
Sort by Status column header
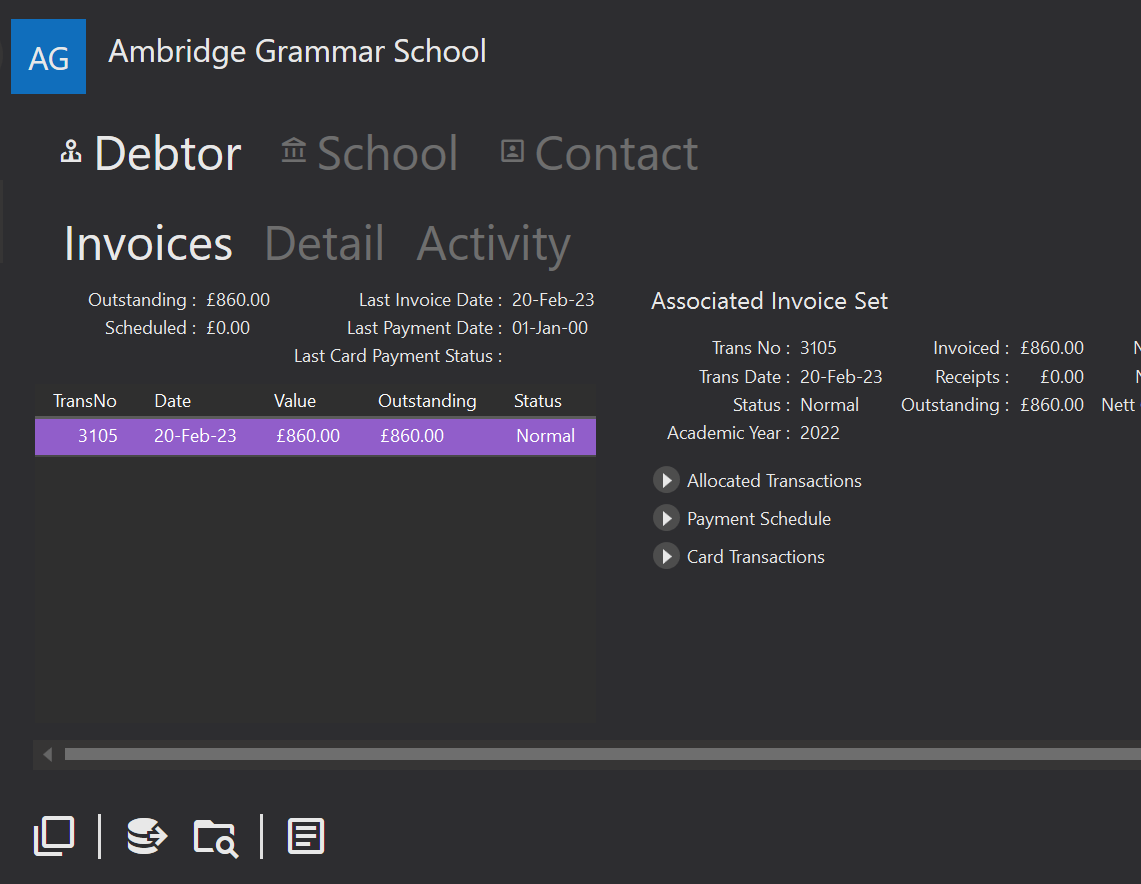(538, 401)
